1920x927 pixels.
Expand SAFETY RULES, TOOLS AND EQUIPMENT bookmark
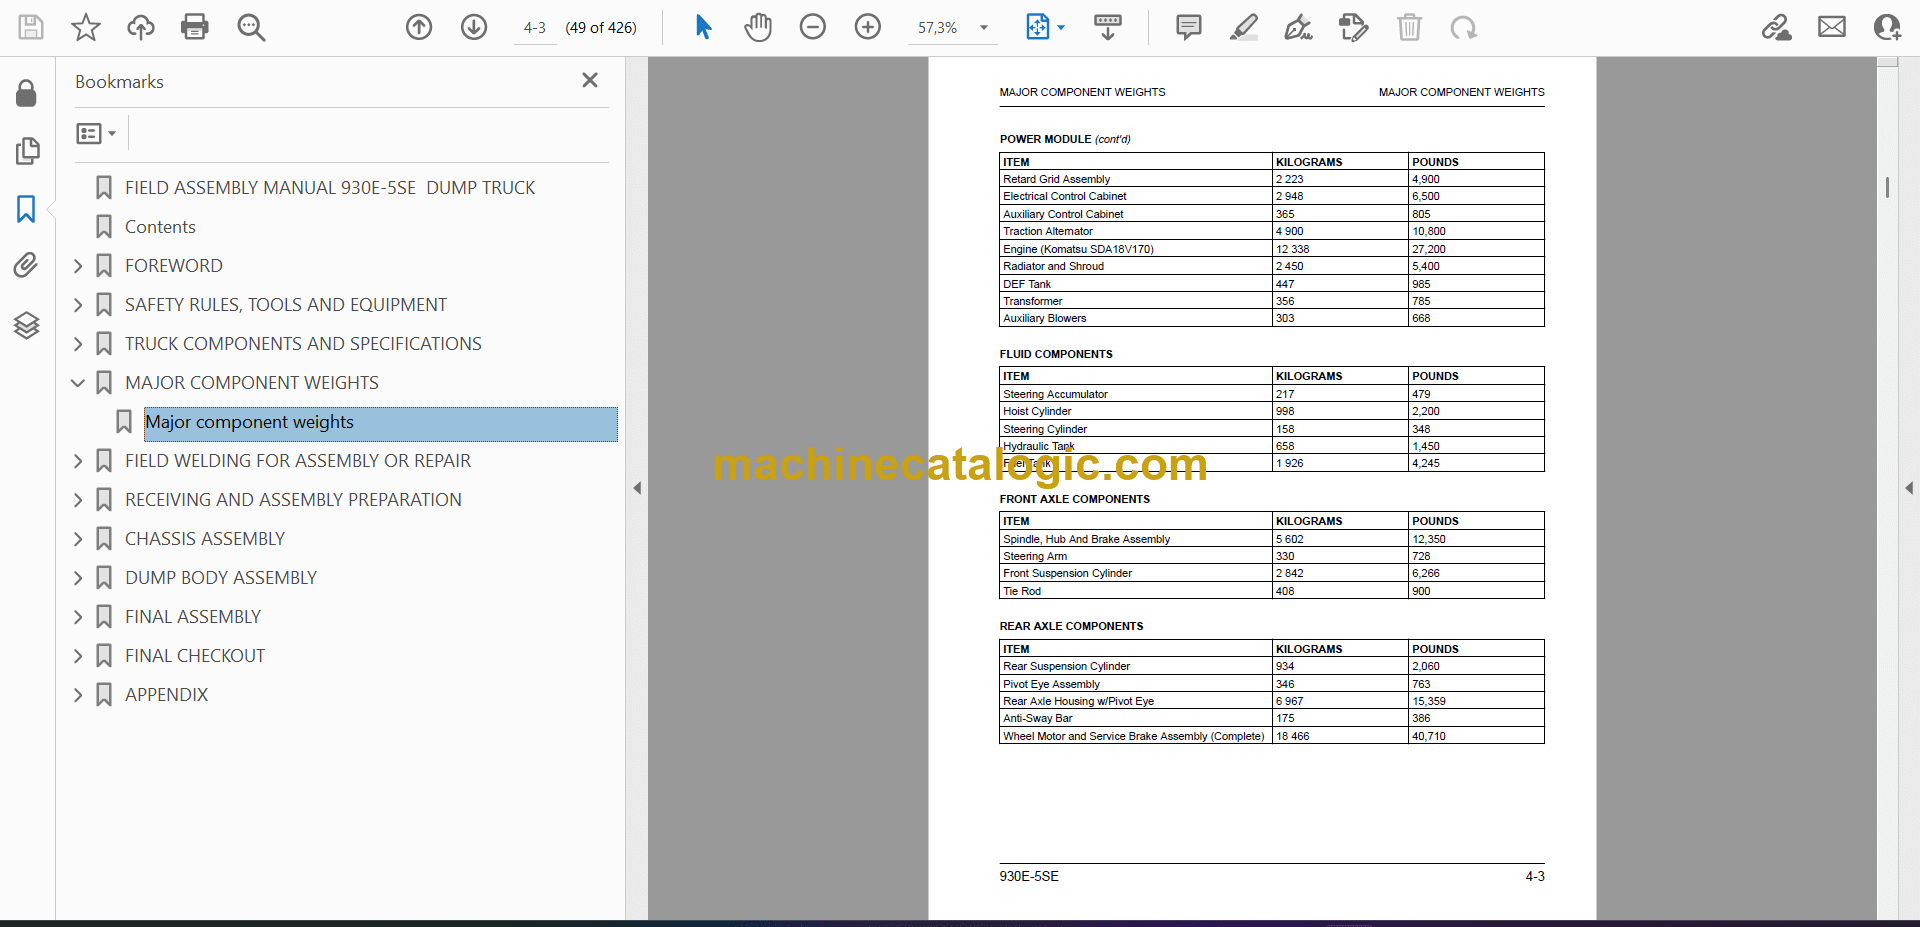click(x=78, y=305)
